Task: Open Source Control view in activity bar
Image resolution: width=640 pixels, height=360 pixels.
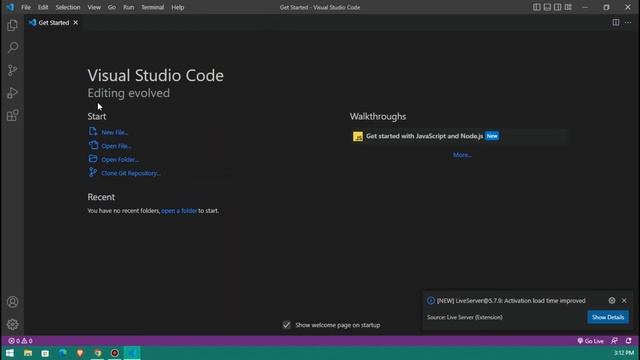Action: click(x=13, y=70)
